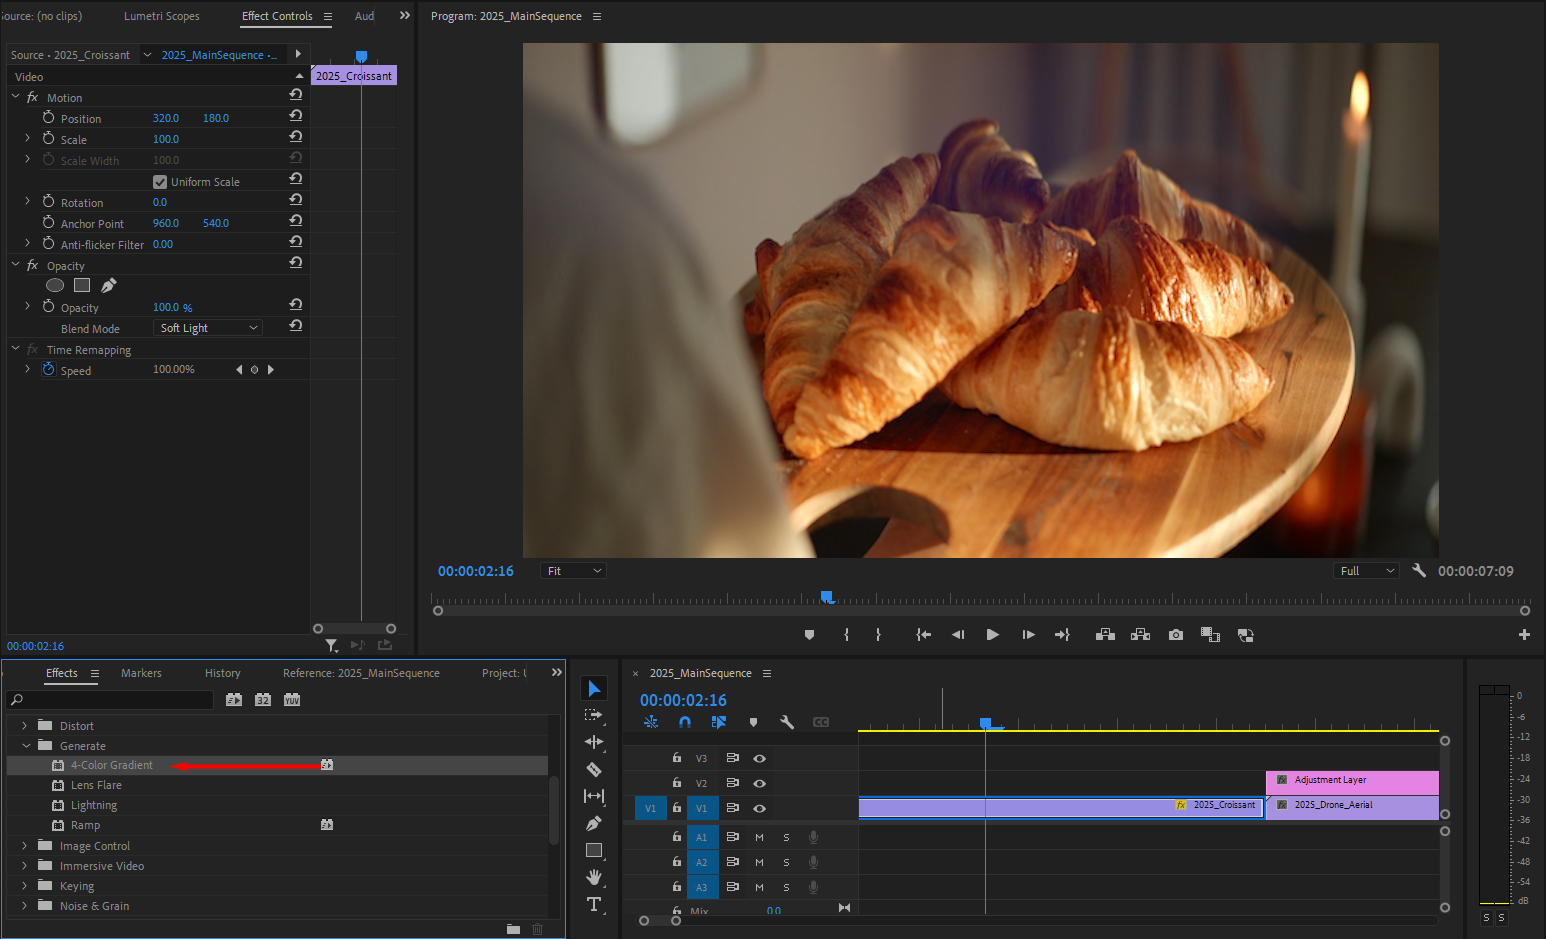Click the Adjustment Layer clip in timeline
Image resolution: width=1546 pixels, height=939 pixels.
click(x=1351, y=780)
